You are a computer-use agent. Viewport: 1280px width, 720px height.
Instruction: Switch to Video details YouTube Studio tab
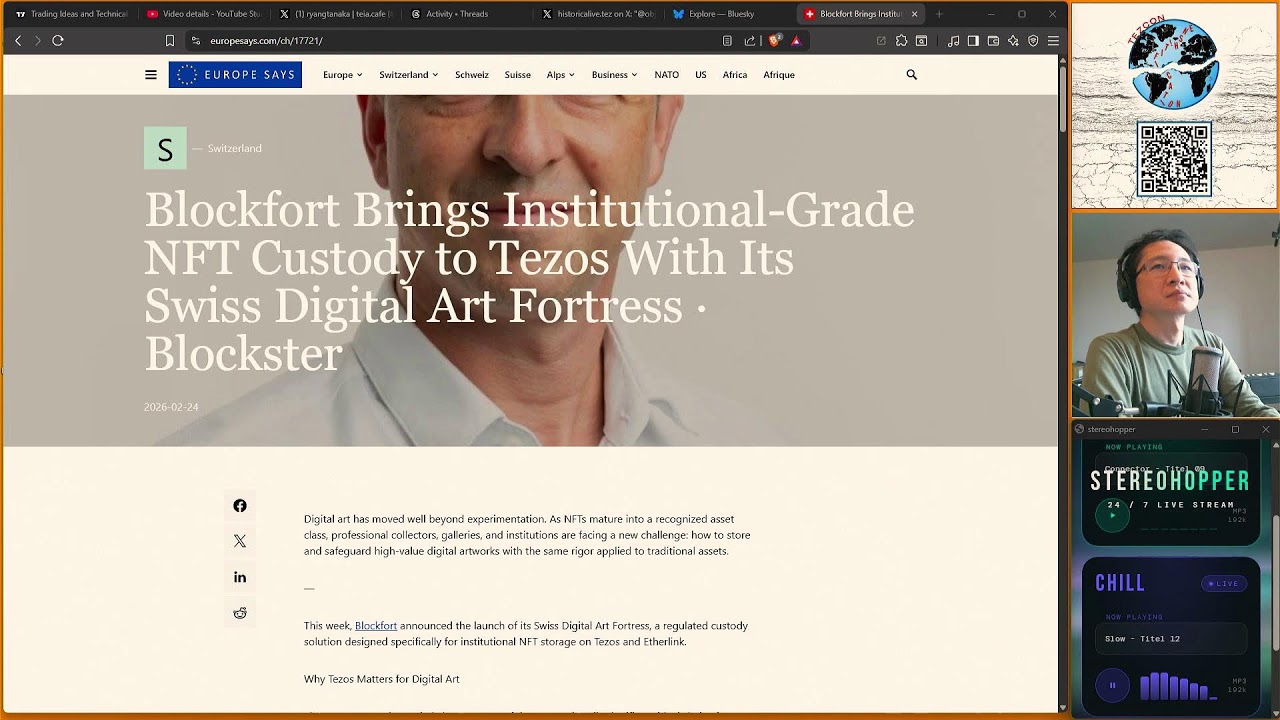[203, 14]
